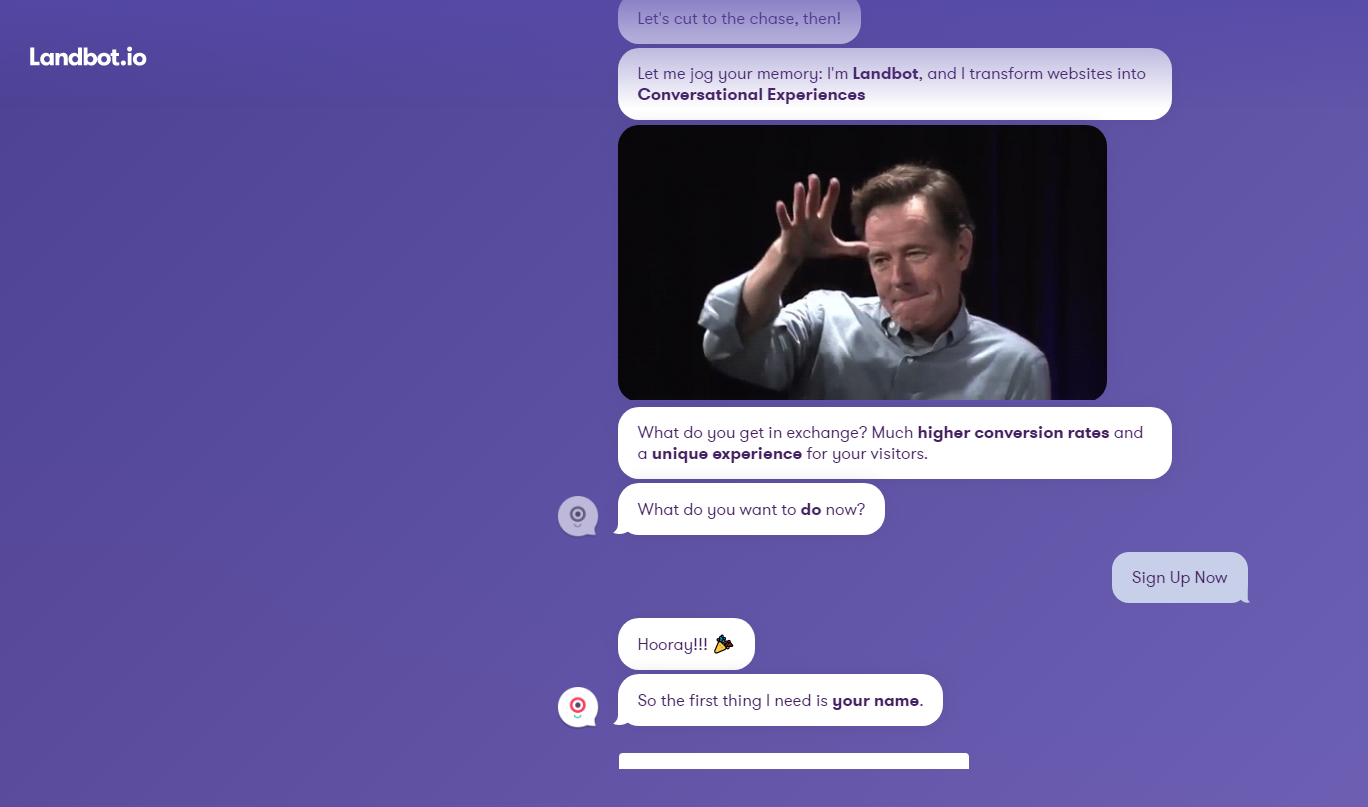
Task: Click the bold 'your name' text
Action: point(875,701)
